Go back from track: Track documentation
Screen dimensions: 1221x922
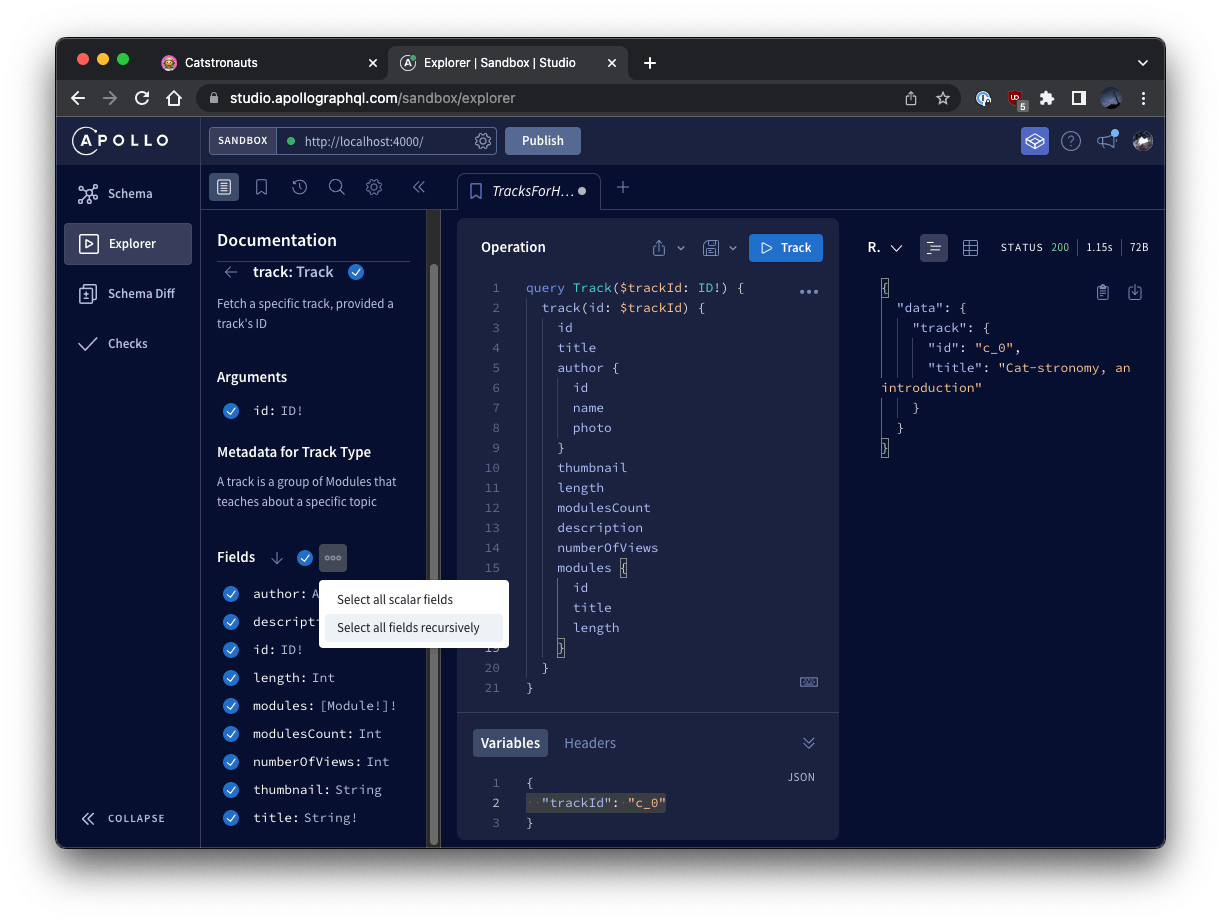click(231, 272)
